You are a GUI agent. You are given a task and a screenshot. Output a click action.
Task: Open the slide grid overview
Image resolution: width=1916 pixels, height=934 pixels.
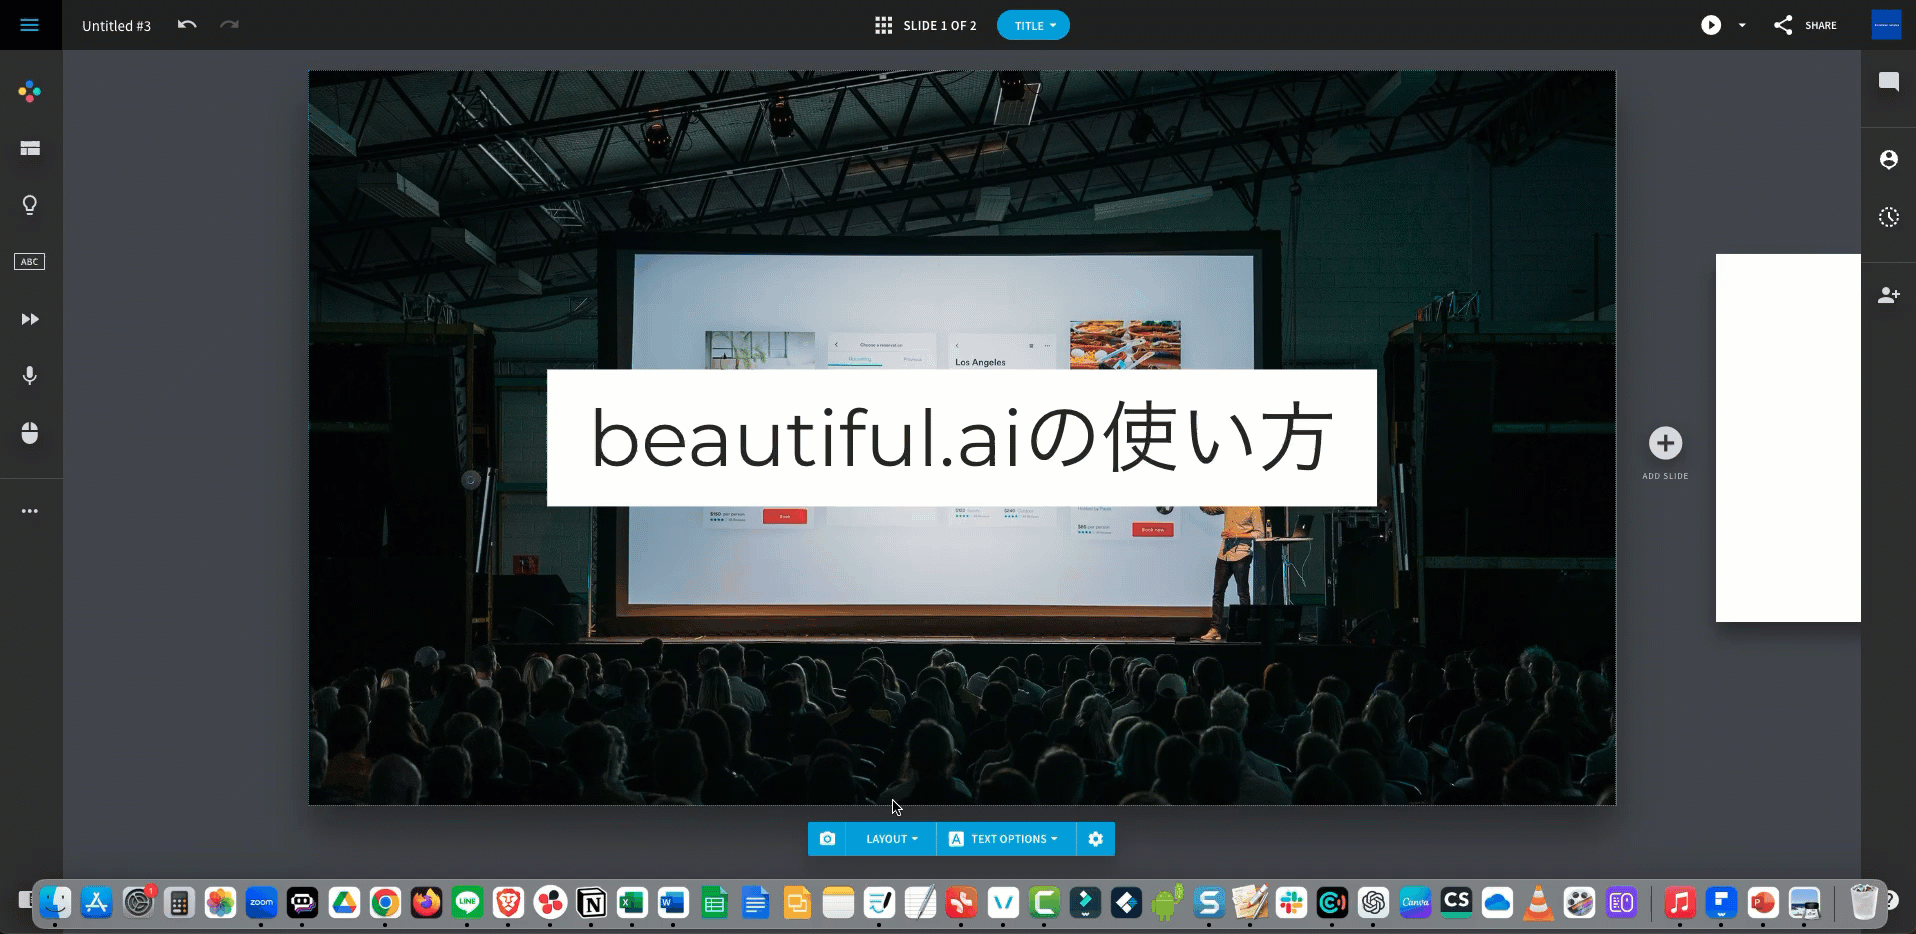tap(883, 25)
